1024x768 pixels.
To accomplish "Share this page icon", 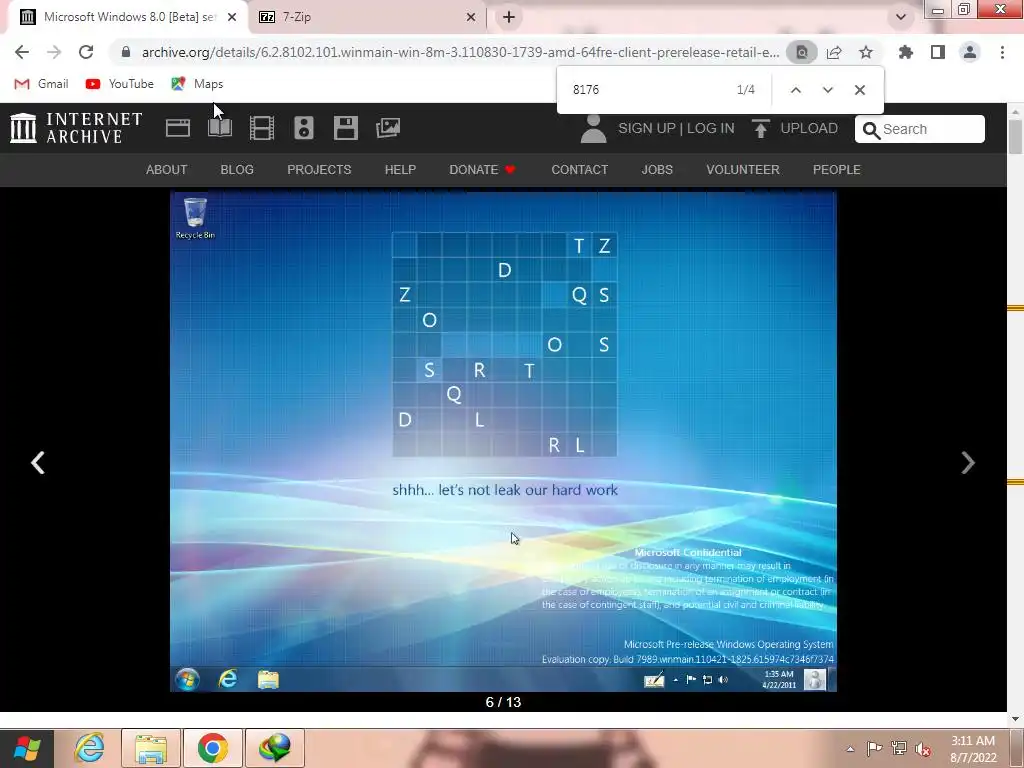I will coord(834,52).
